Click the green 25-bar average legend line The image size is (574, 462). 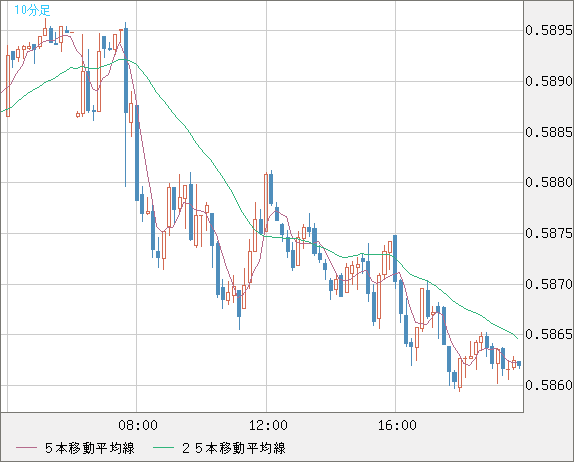click(163, 448)
